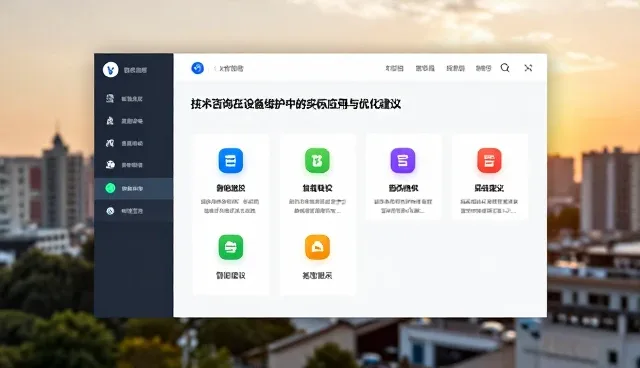The image size is (640, 368).
Task: Open the card with the blue square icon
Action: tap(231, 177)
